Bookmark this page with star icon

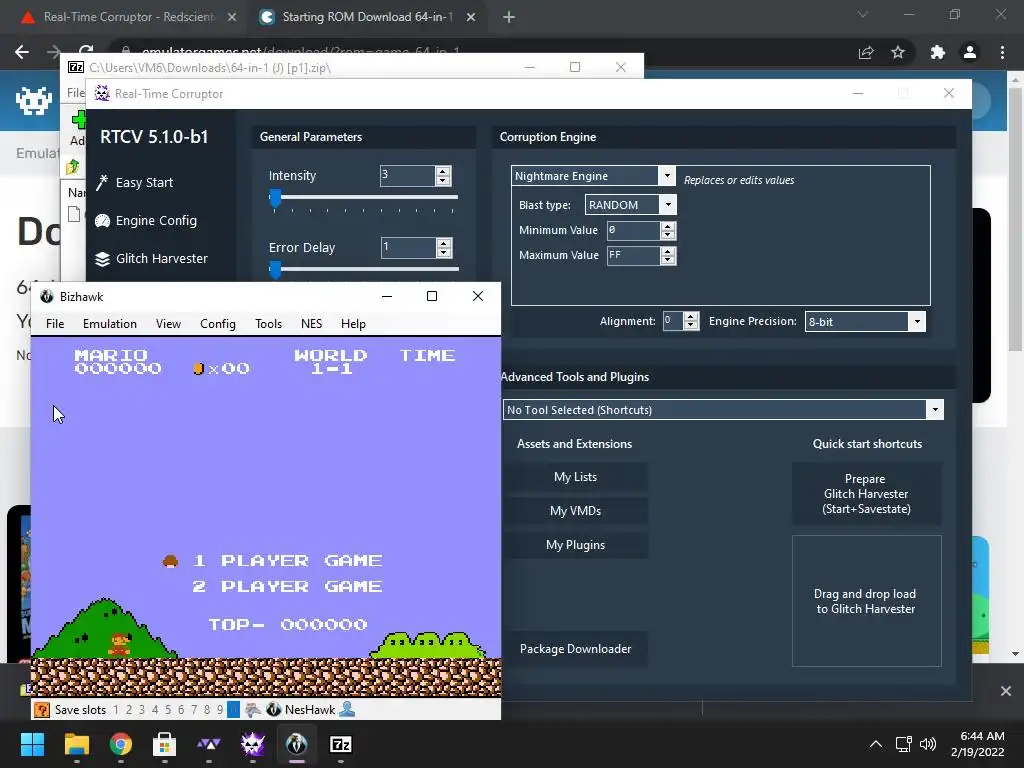click(898, 52)
